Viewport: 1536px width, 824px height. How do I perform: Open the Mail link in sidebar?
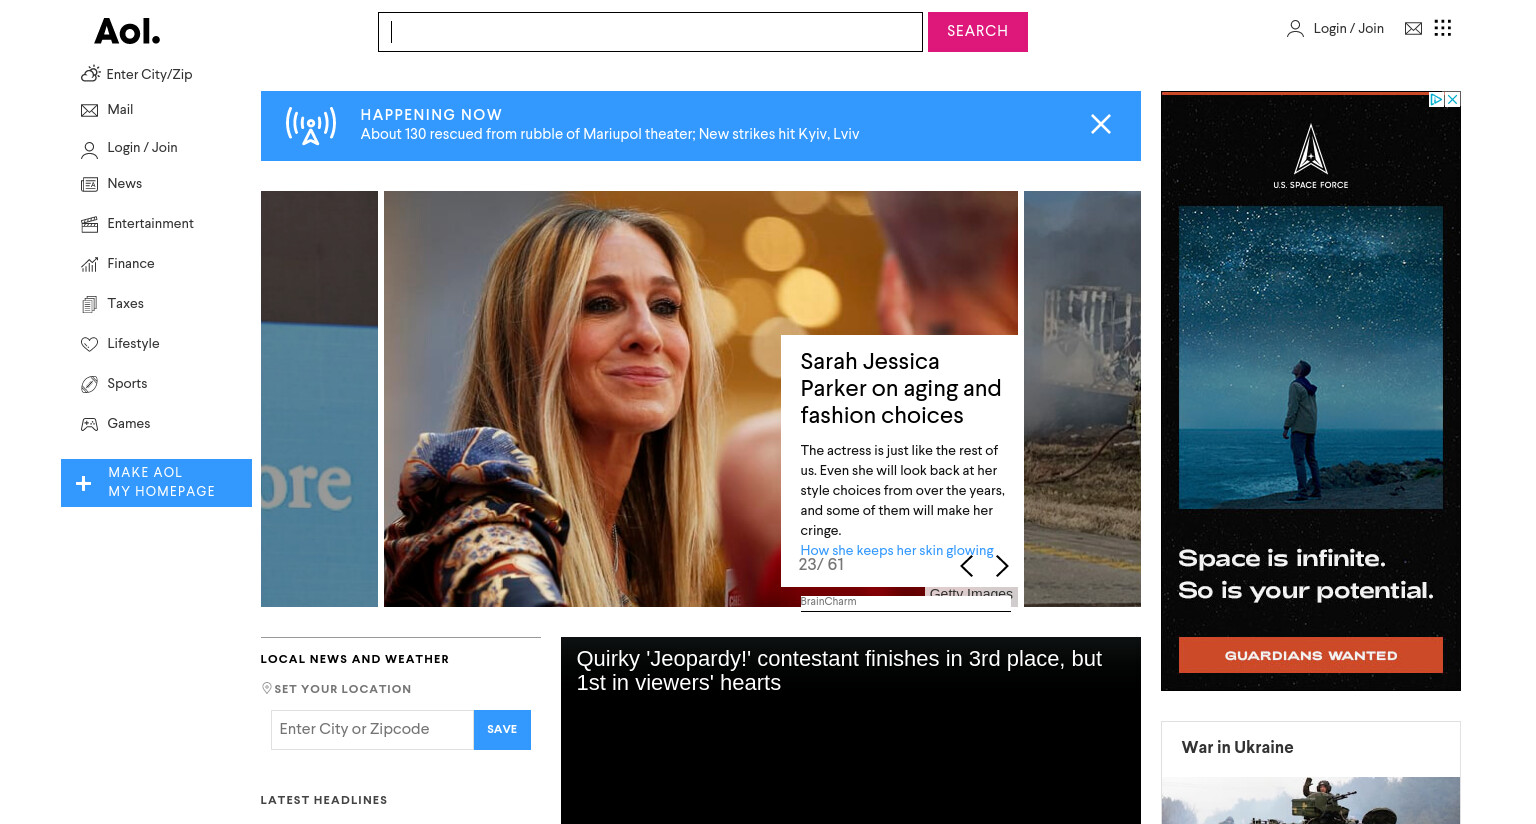120,110
